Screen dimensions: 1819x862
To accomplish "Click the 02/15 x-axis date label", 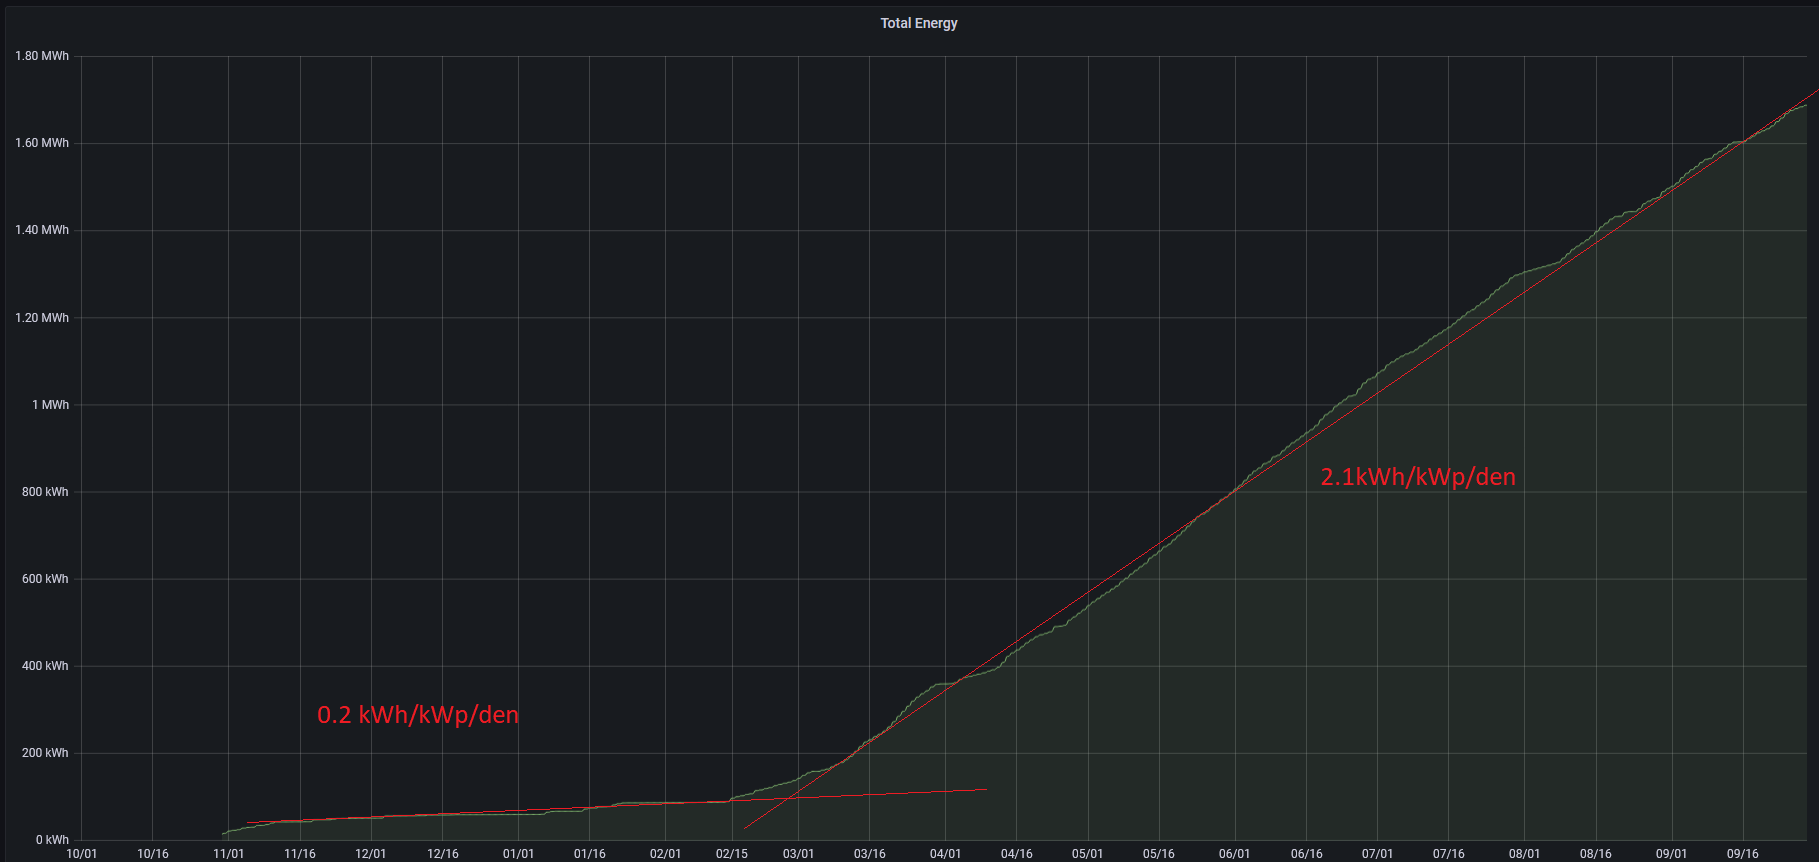I will 731,854.
